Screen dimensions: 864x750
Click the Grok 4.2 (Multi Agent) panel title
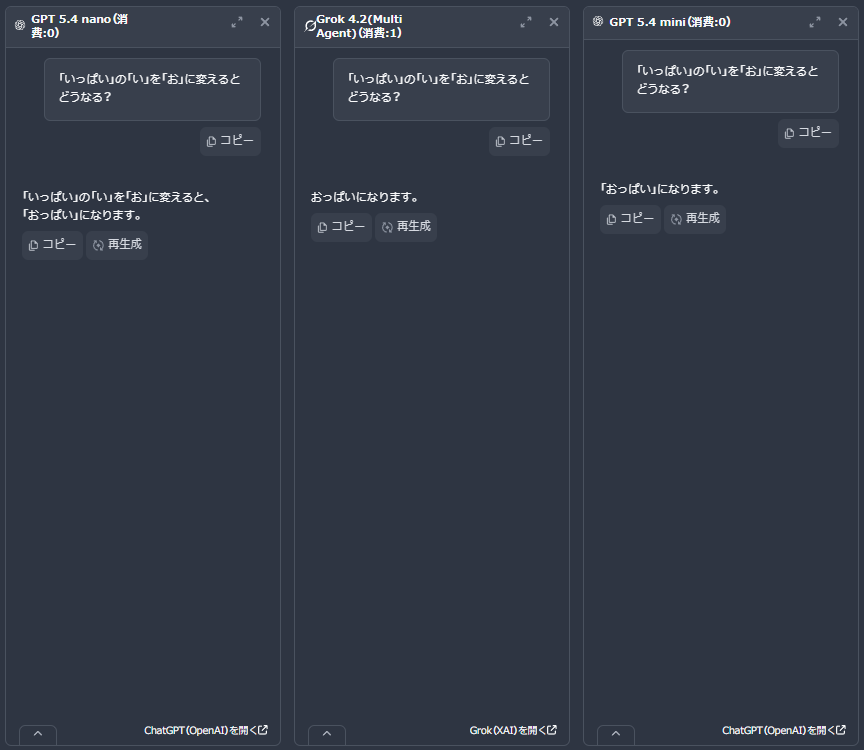pos(359,26)
